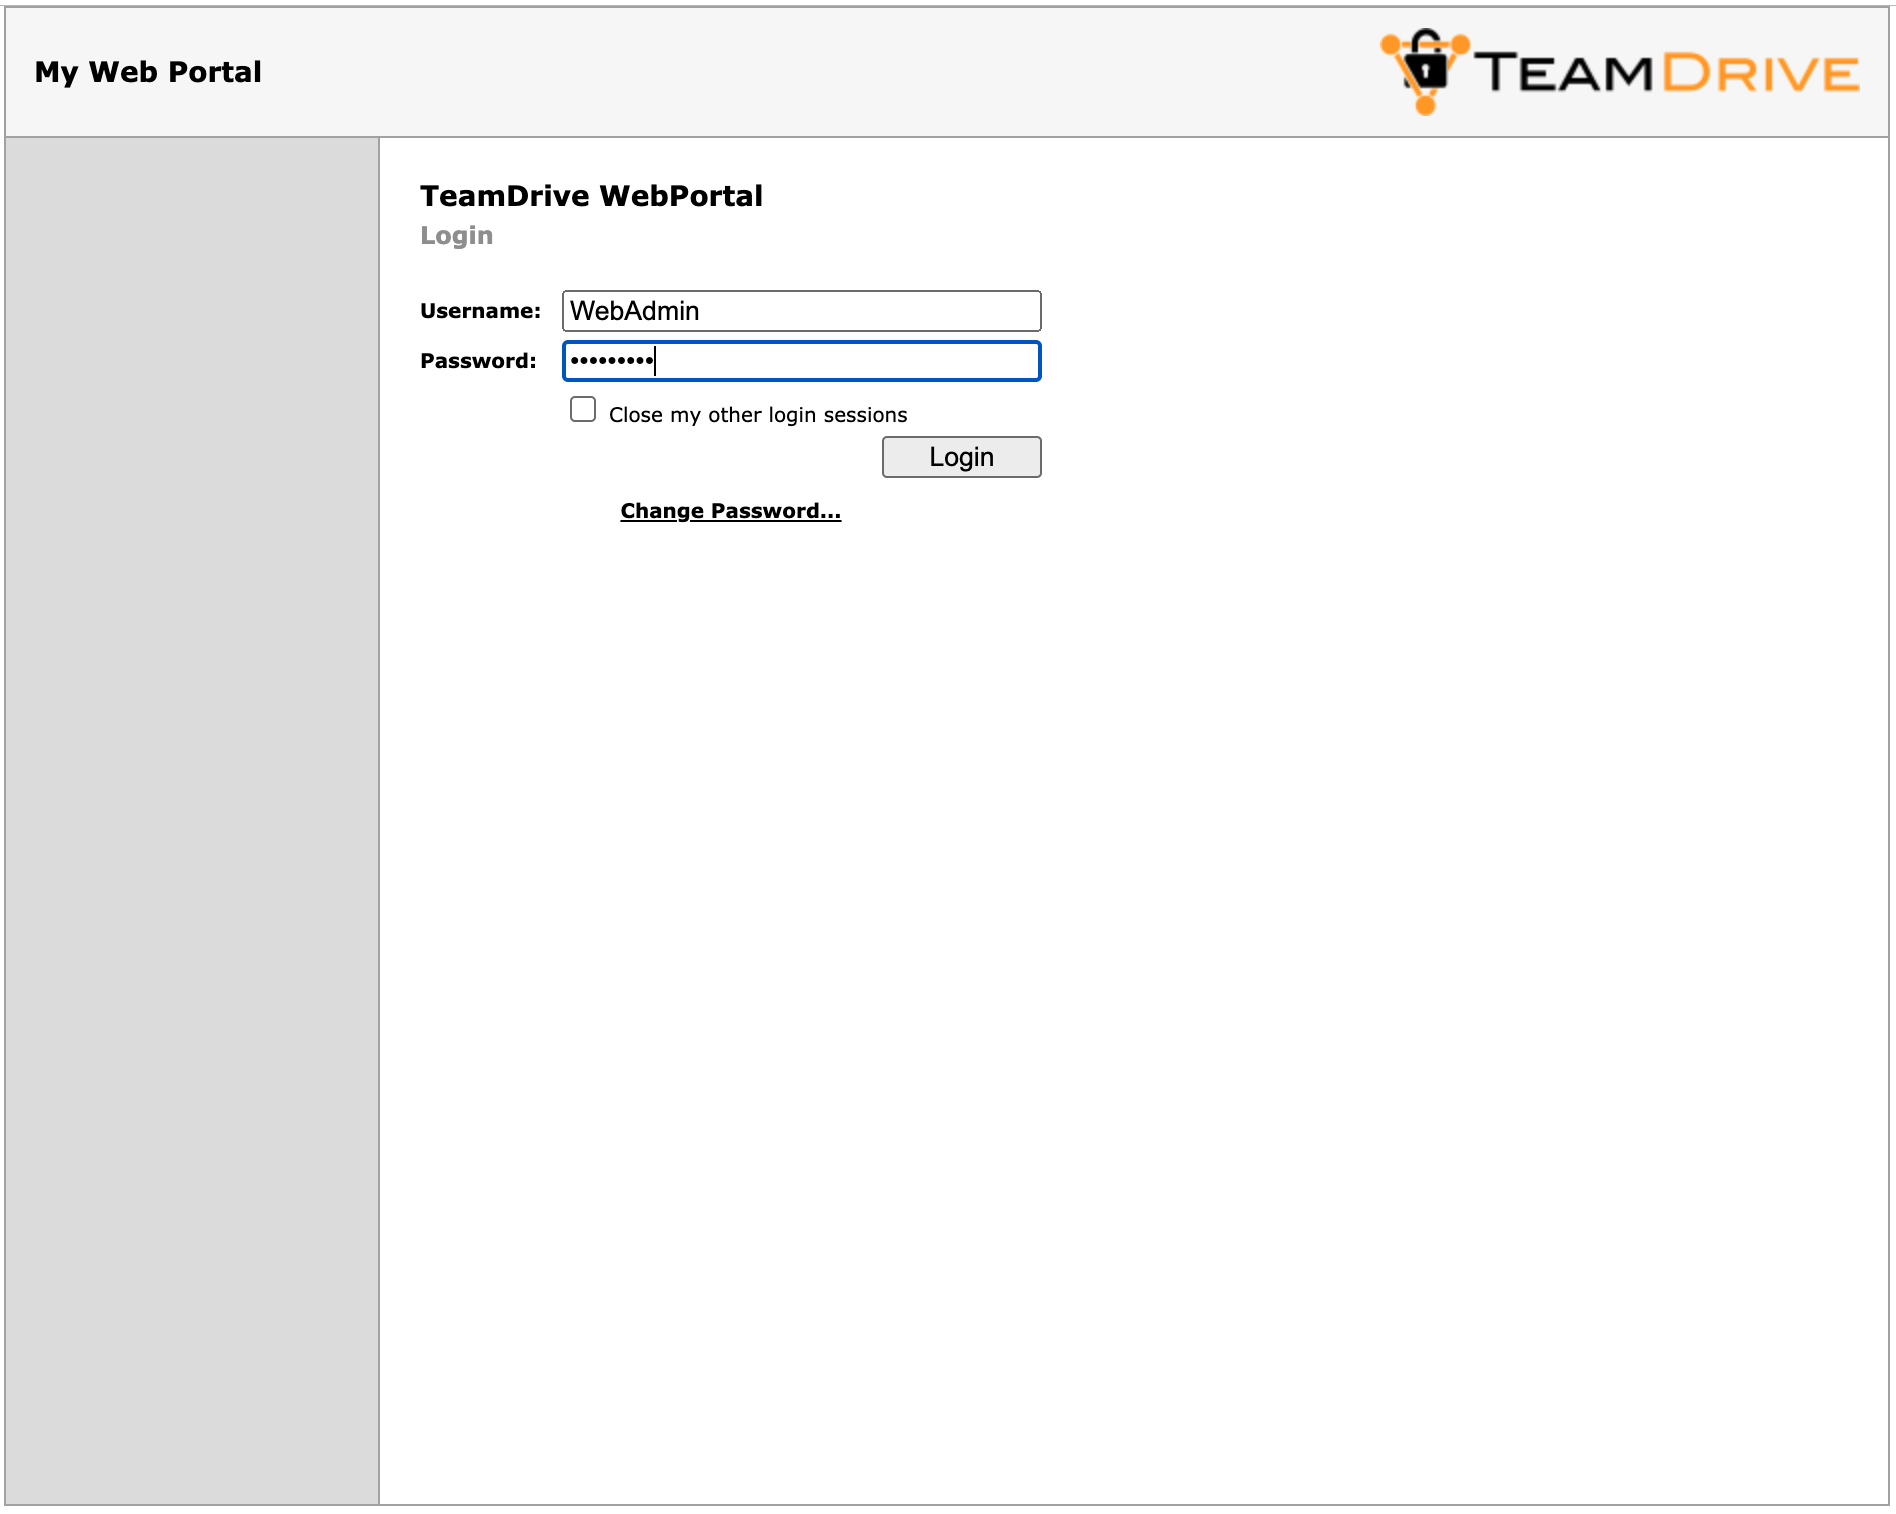Click the TeamDrive WebPortal heading
Viewport: 1896px width, 1514px height.
tap(591, 196)
